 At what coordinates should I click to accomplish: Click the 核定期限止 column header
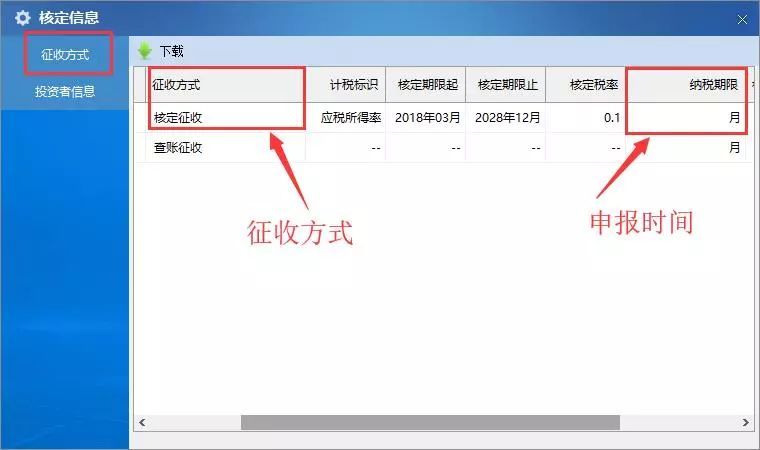tap(506, 85)
